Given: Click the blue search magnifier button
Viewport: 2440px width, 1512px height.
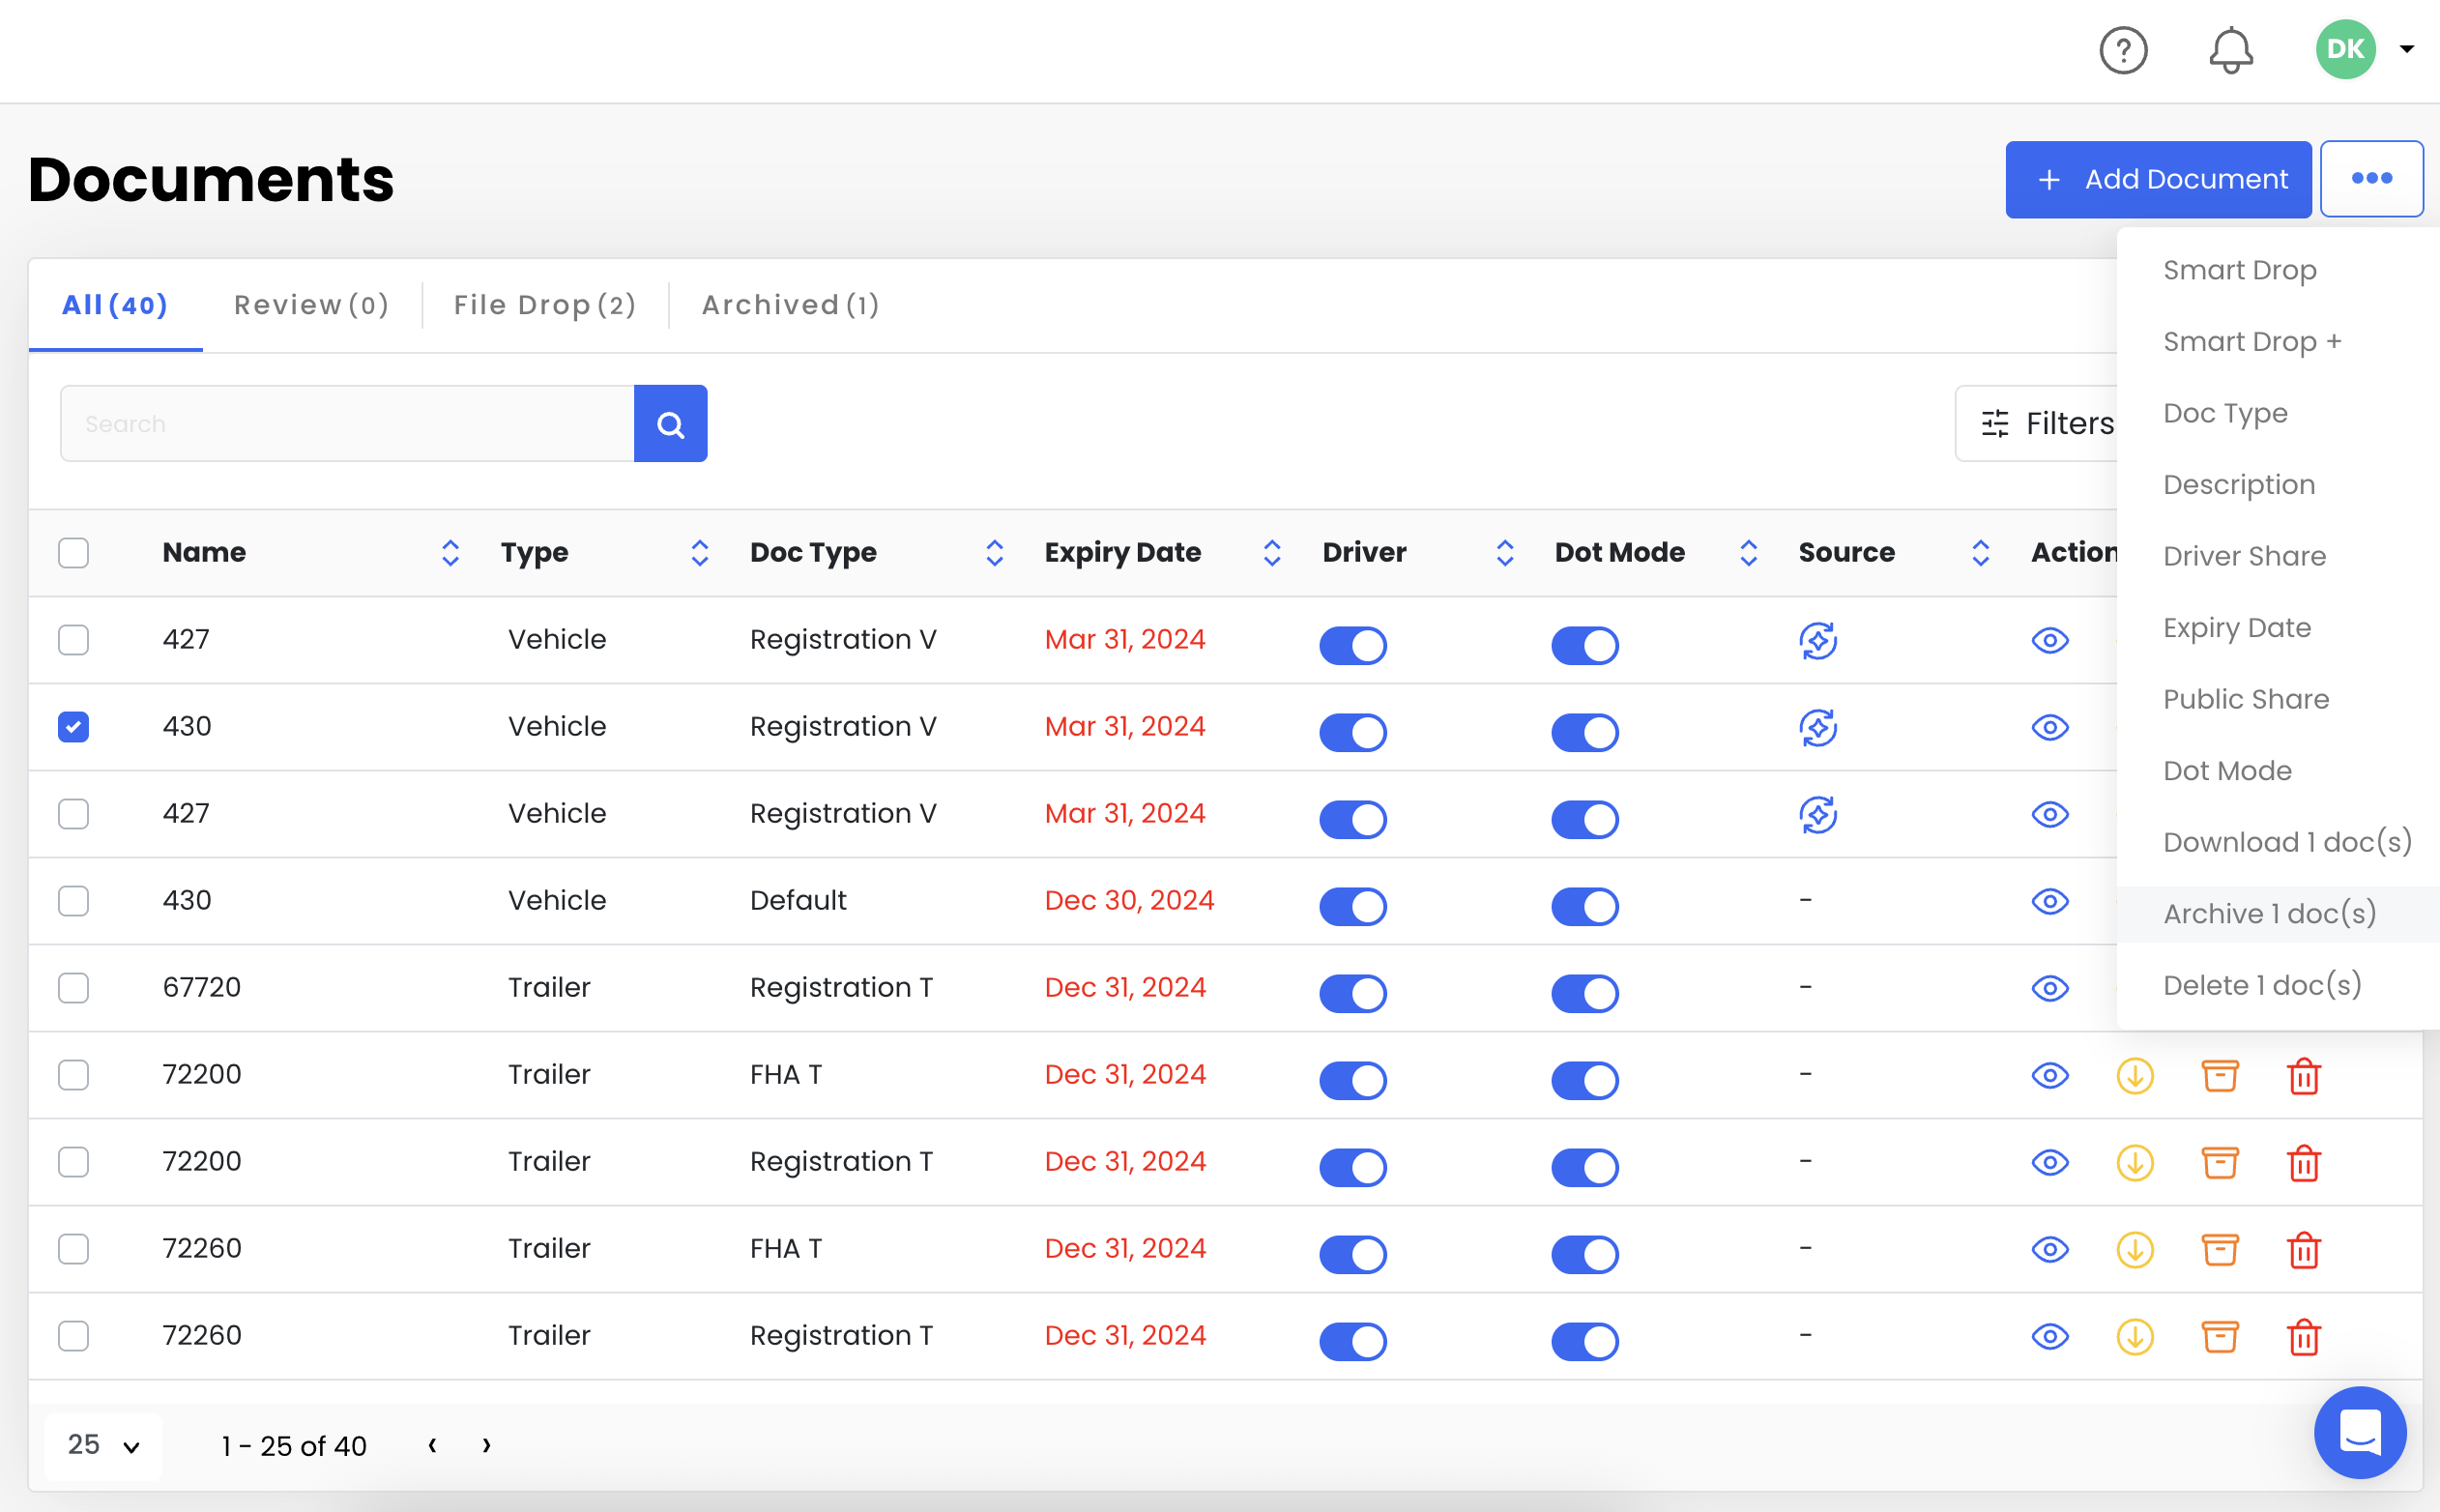Looking at the screenshot, I should (670, 424).
